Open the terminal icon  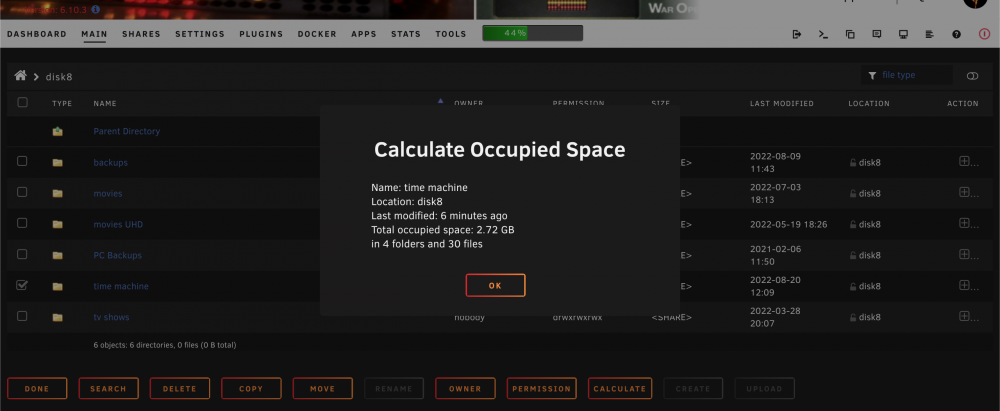pos(823,34)
